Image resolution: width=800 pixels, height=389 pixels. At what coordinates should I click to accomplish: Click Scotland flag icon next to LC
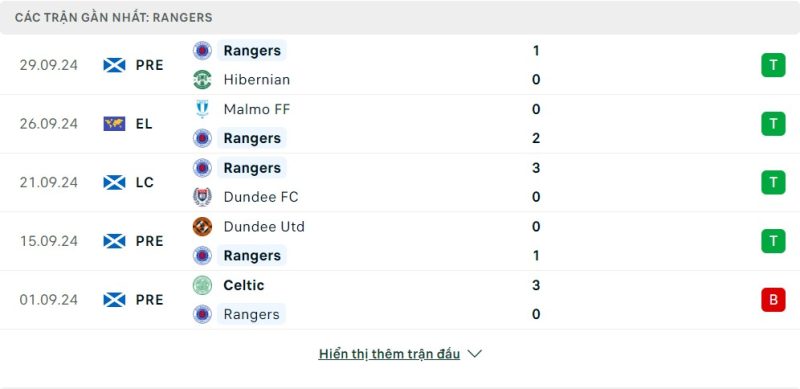pyautogui.click(x=114, y=182)
